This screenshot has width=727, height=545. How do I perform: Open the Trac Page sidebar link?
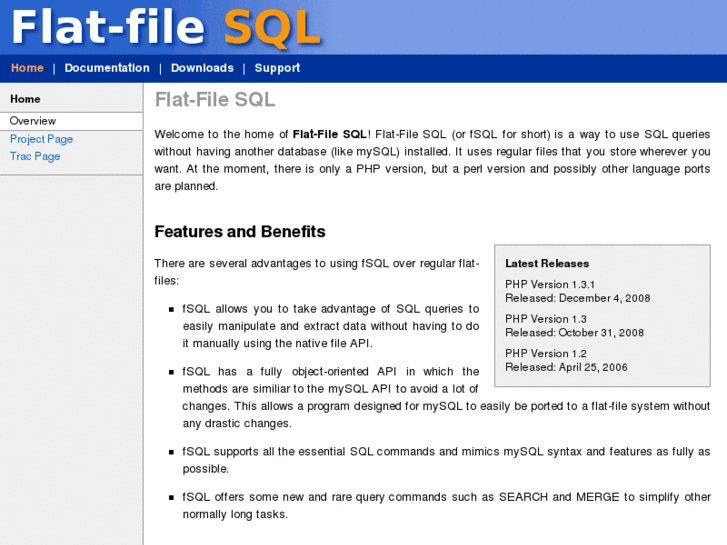point(35,156)
